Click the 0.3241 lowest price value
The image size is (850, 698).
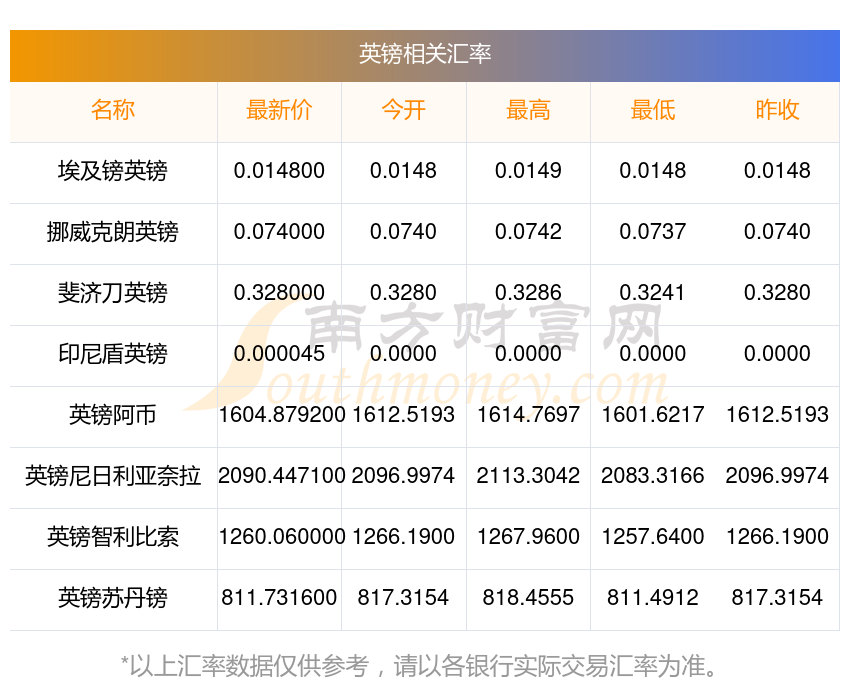652,293
